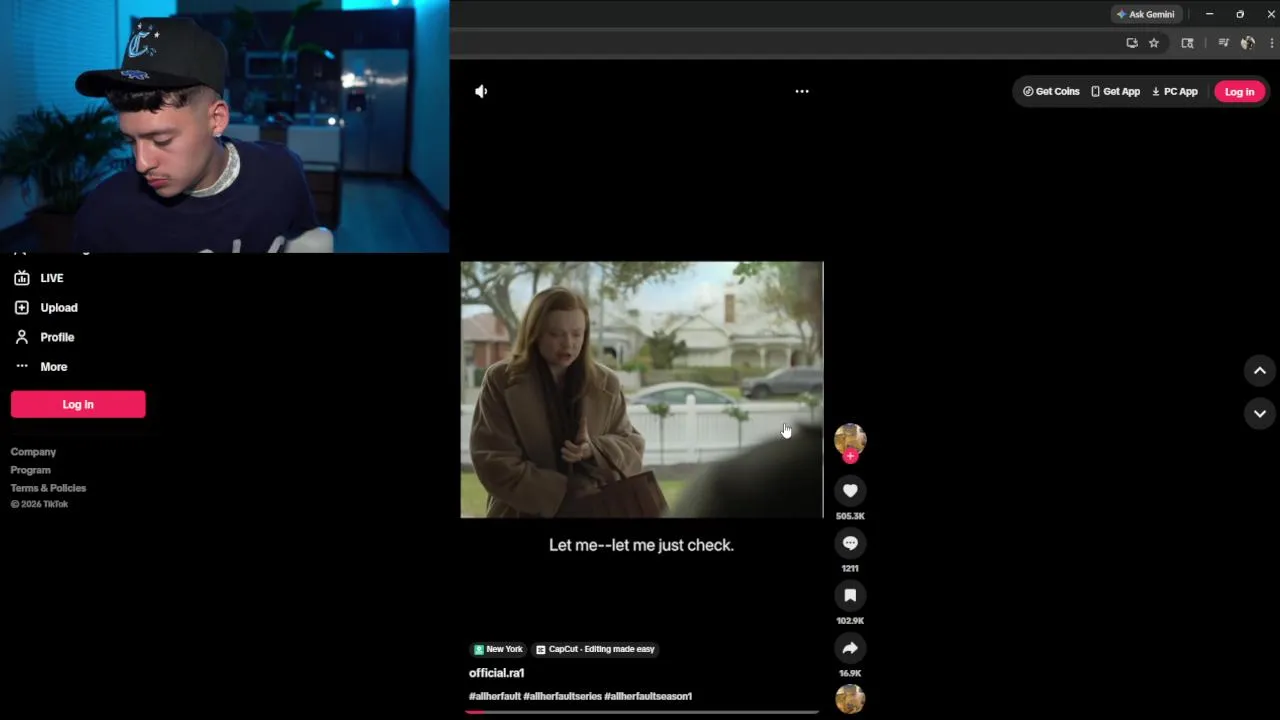Click the #allherfaultseries hashtag
This screenshot has height=720, width=1280.
click(x=562, y=696)
